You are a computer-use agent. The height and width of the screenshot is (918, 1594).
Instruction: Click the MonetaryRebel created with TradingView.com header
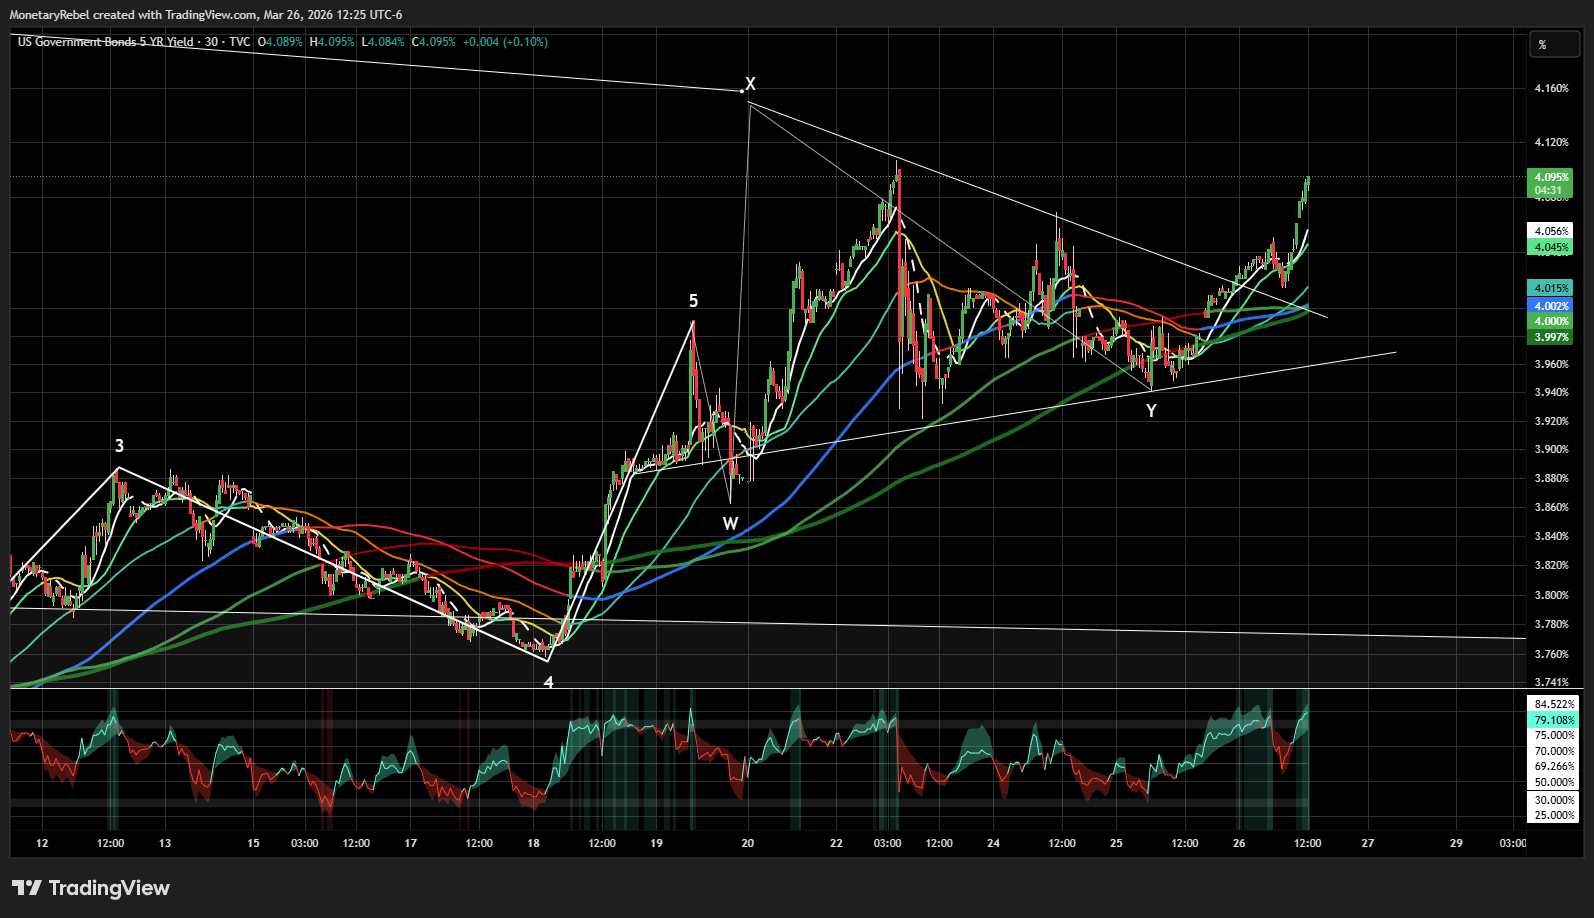[x=206, y=14]
